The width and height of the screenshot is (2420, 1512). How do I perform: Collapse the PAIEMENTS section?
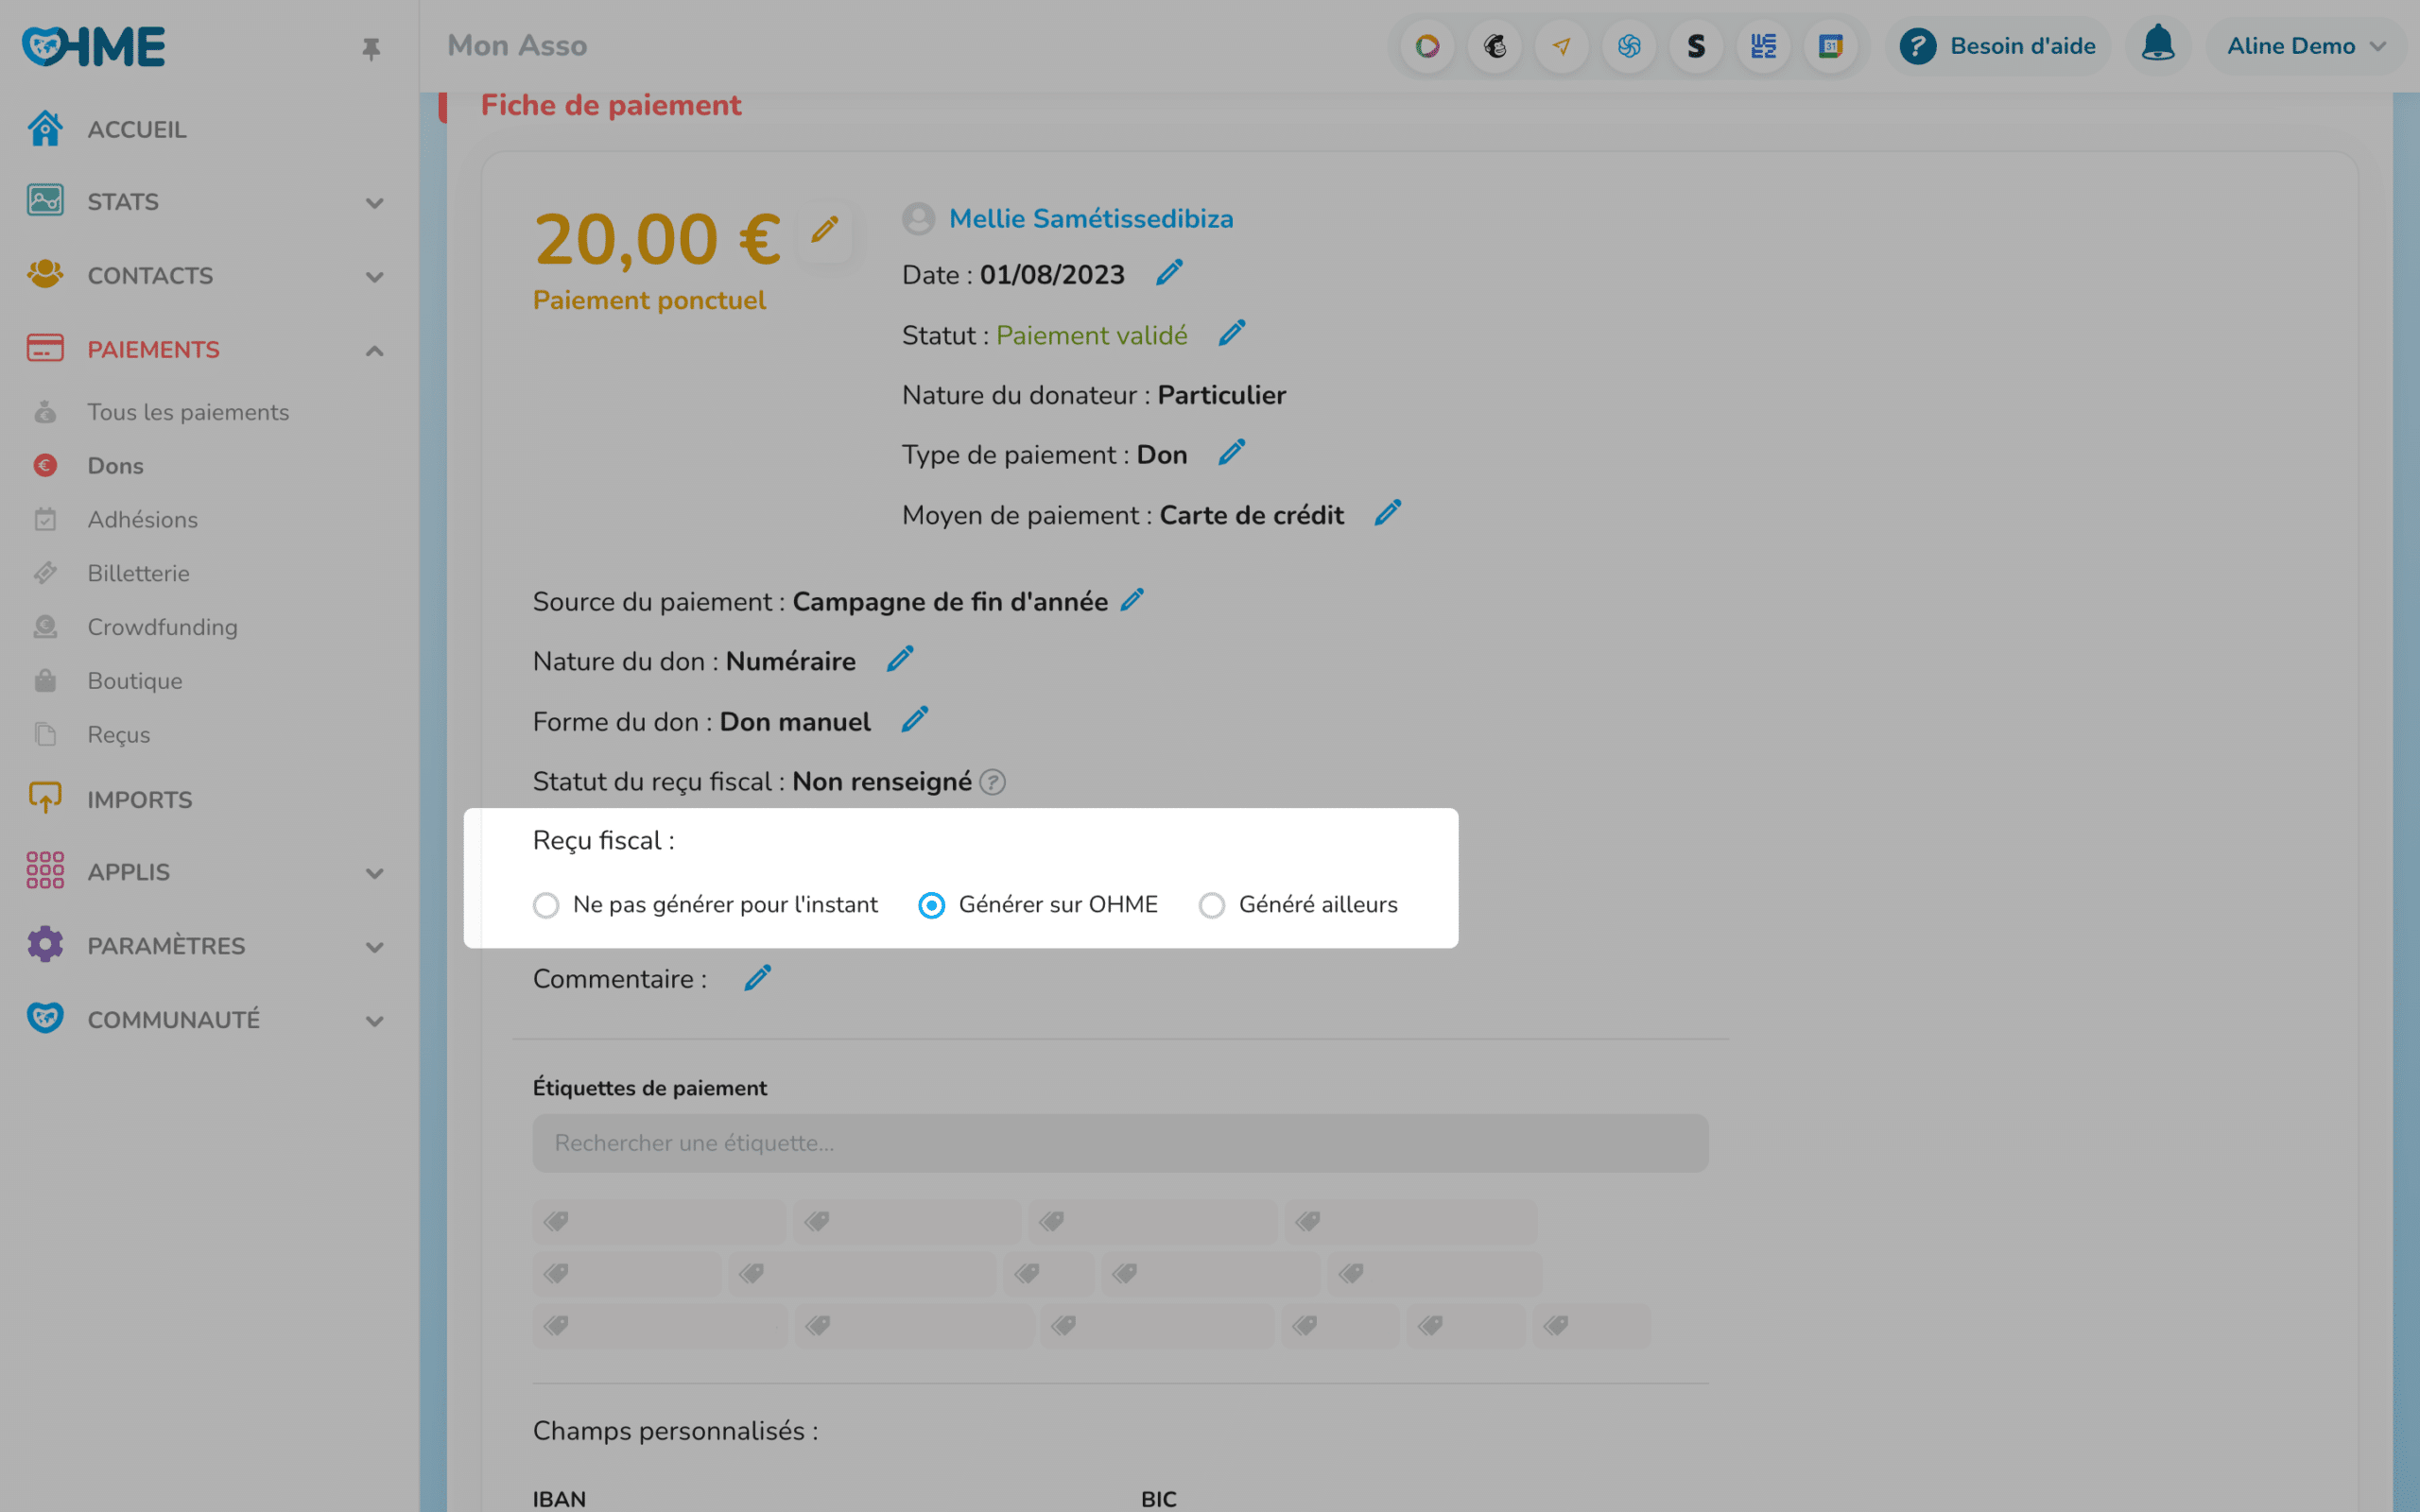tap(374, 350)
